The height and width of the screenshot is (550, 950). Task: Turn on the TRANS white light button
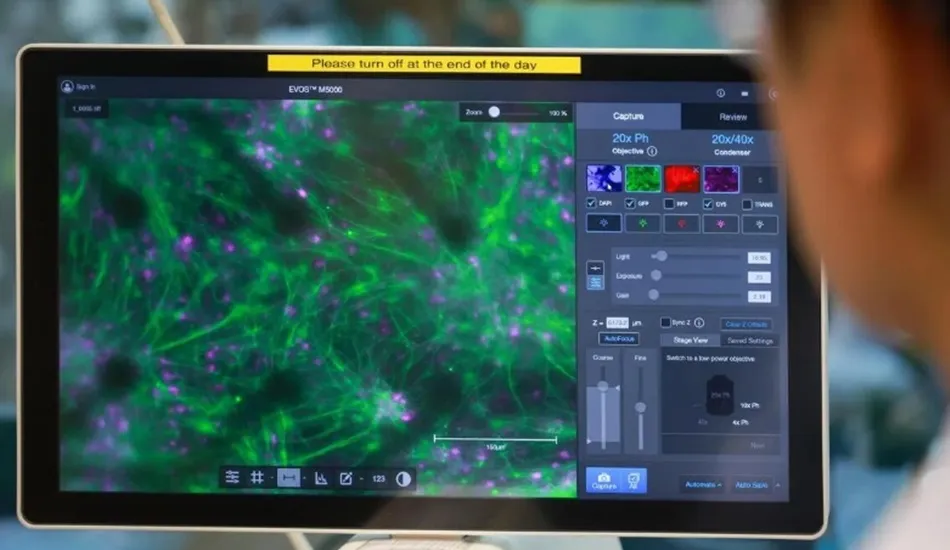pos(760,225)
